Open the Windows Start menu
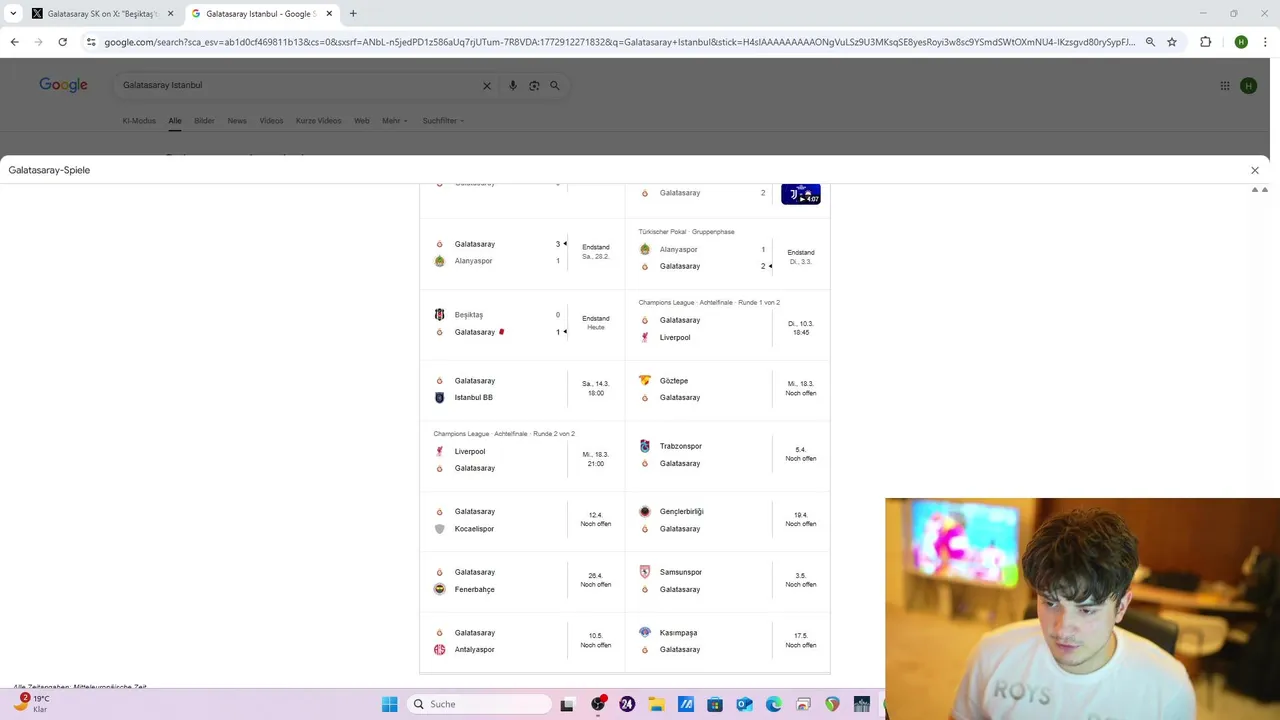1280x720 pixels. [x=390, y=704]
